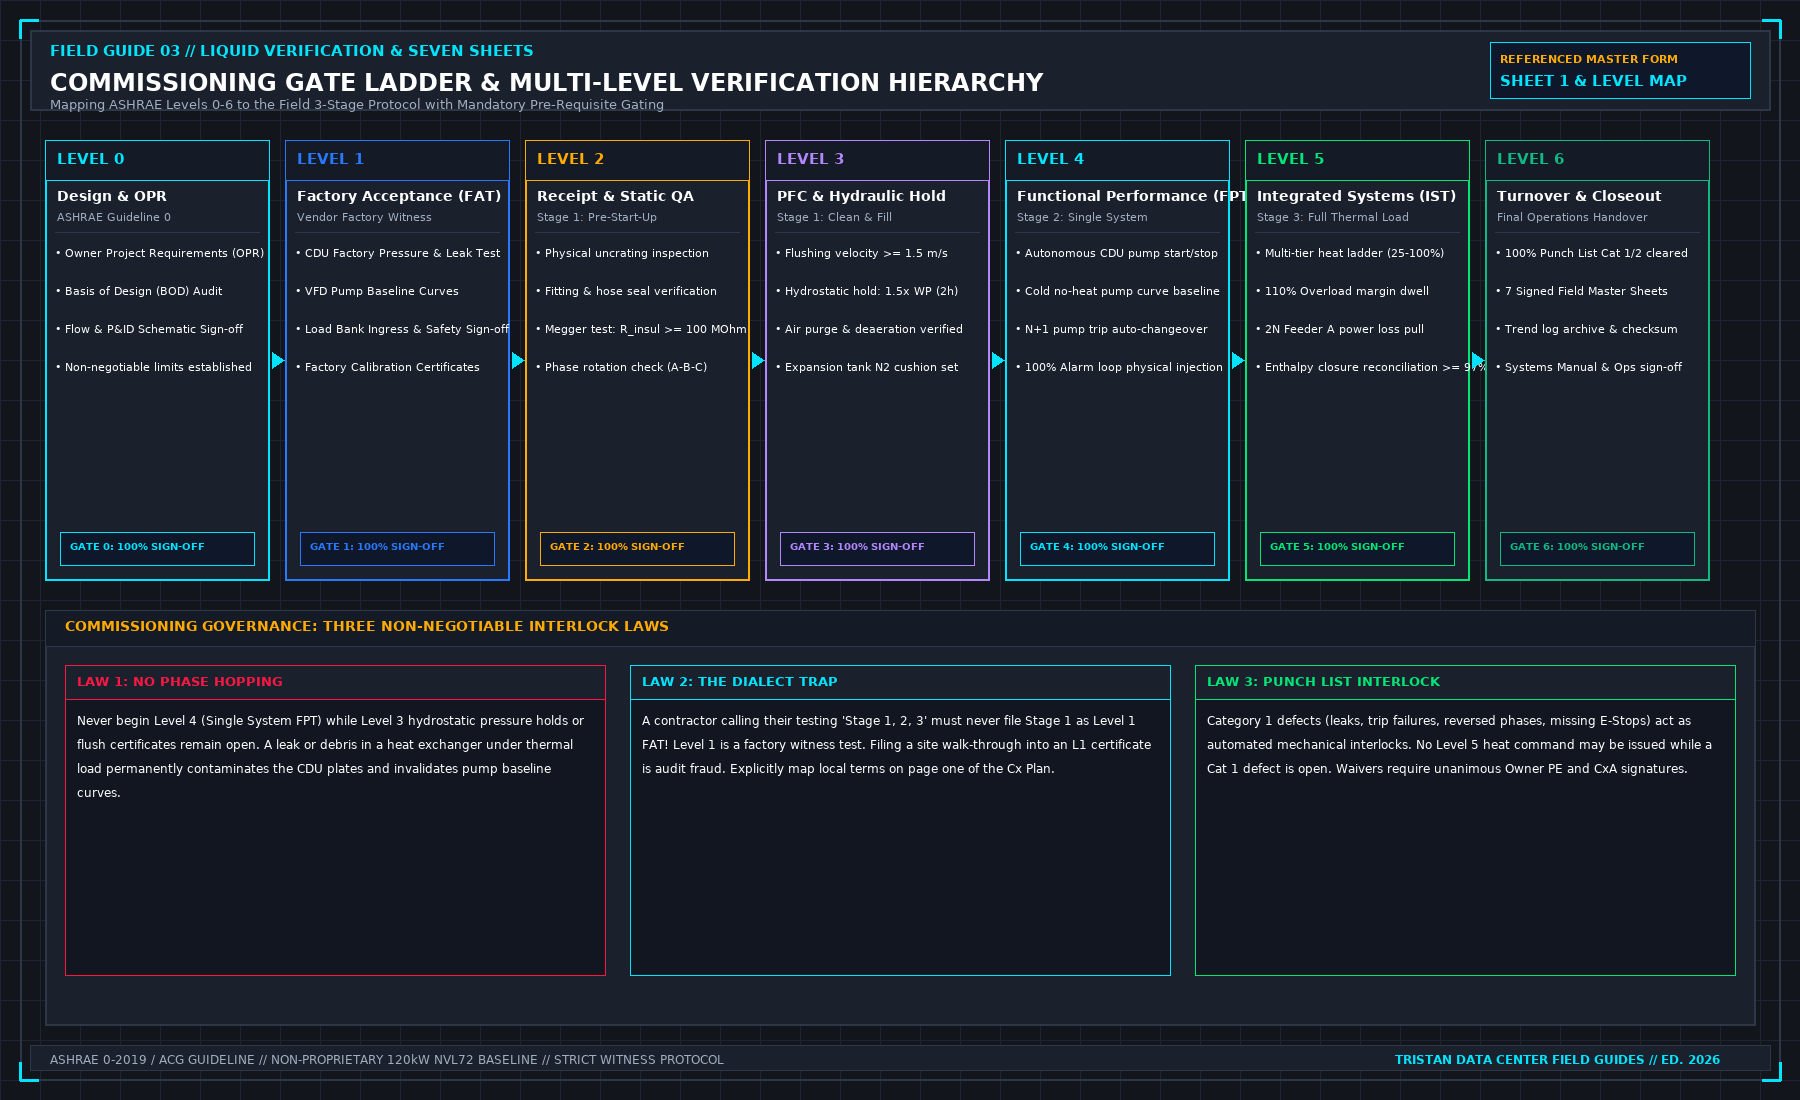Screen dimensions: 1800x1100
Task: Click '2N Feeder A power loss pull' bullet
Action: (1340, 330)
